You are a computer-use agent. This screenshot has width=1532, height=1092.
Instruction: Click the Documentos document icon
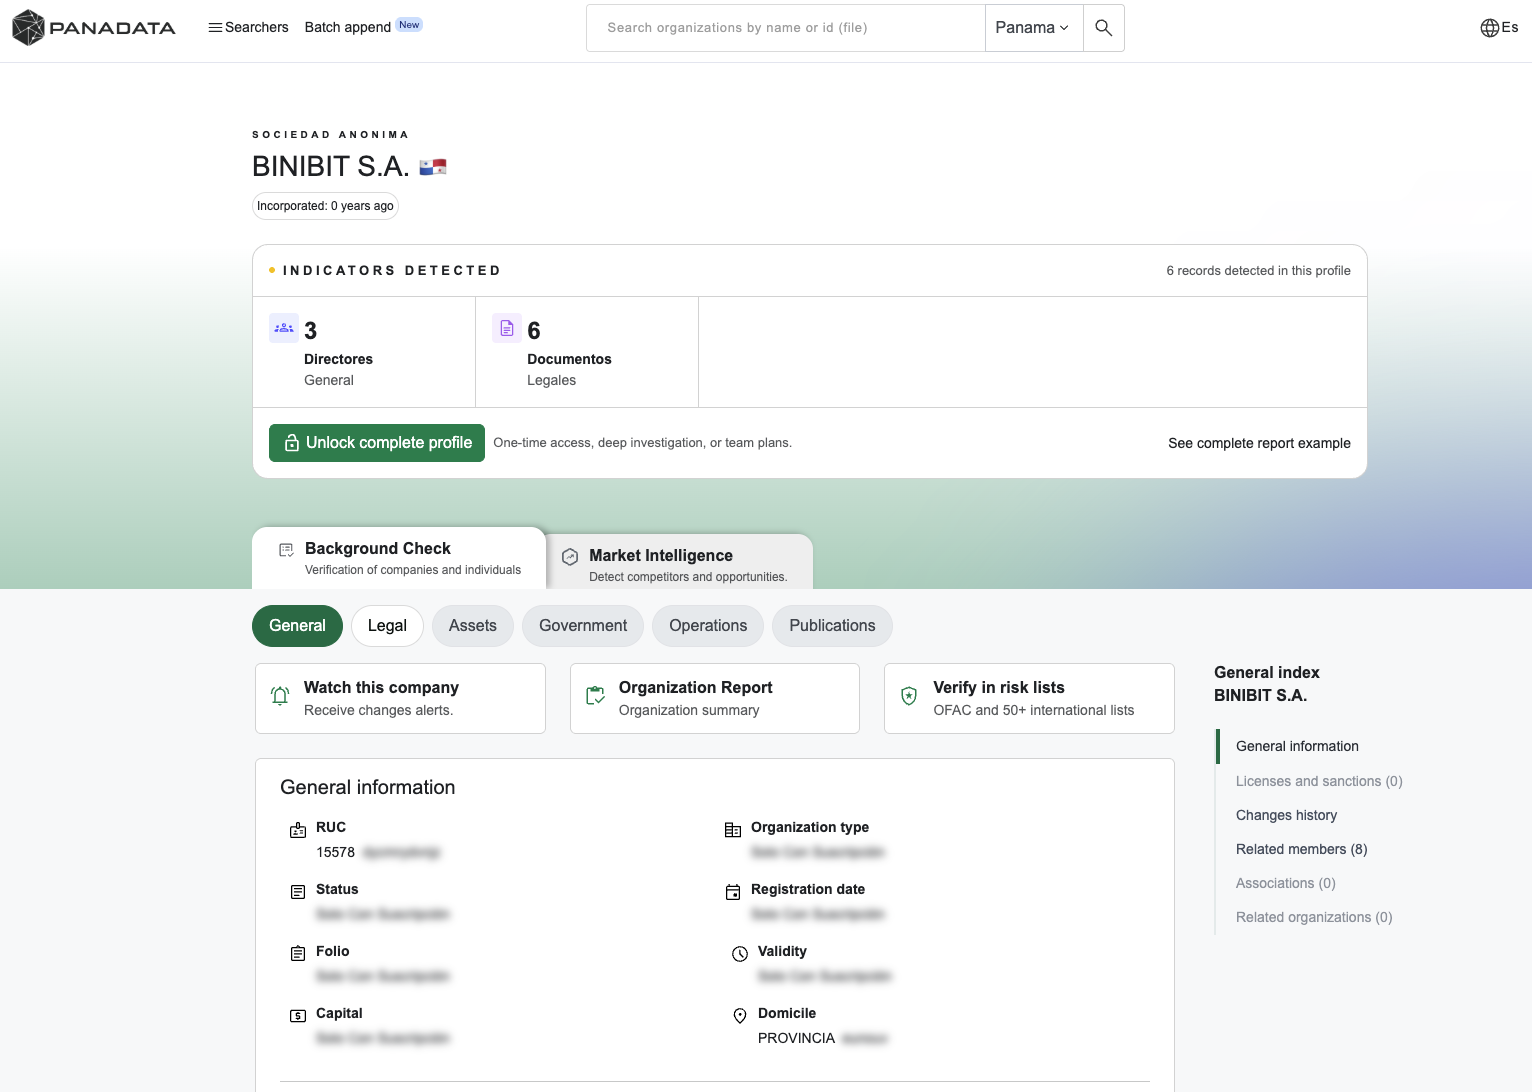[507, 328]
